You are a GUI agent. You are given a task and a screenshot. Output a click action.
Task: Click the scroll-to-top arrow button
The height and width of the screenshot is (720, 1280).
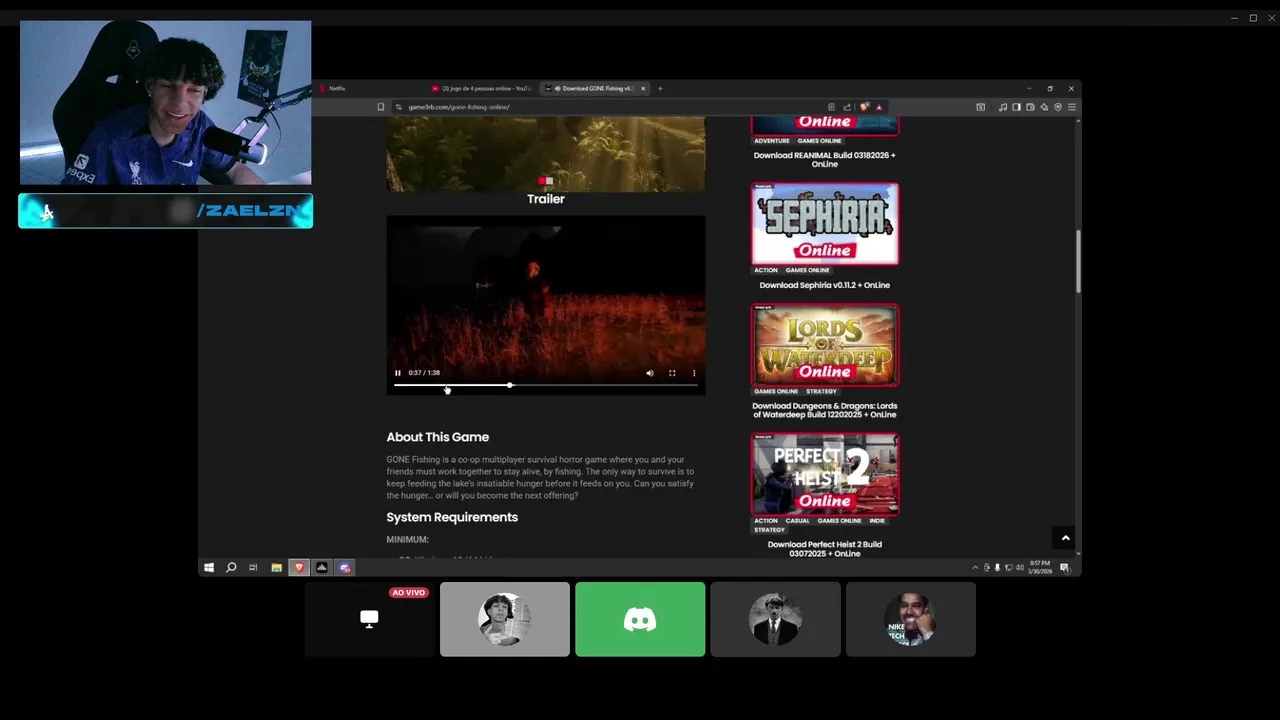1065,538
